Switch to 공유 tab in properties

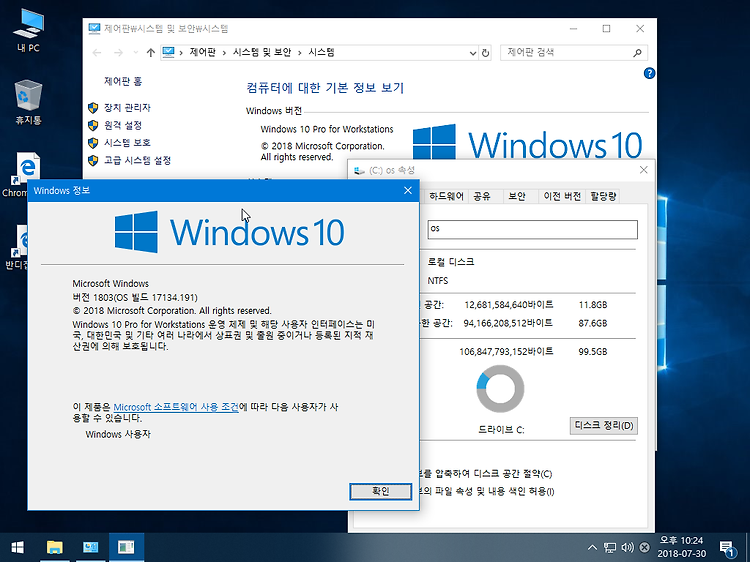(482, 196)
